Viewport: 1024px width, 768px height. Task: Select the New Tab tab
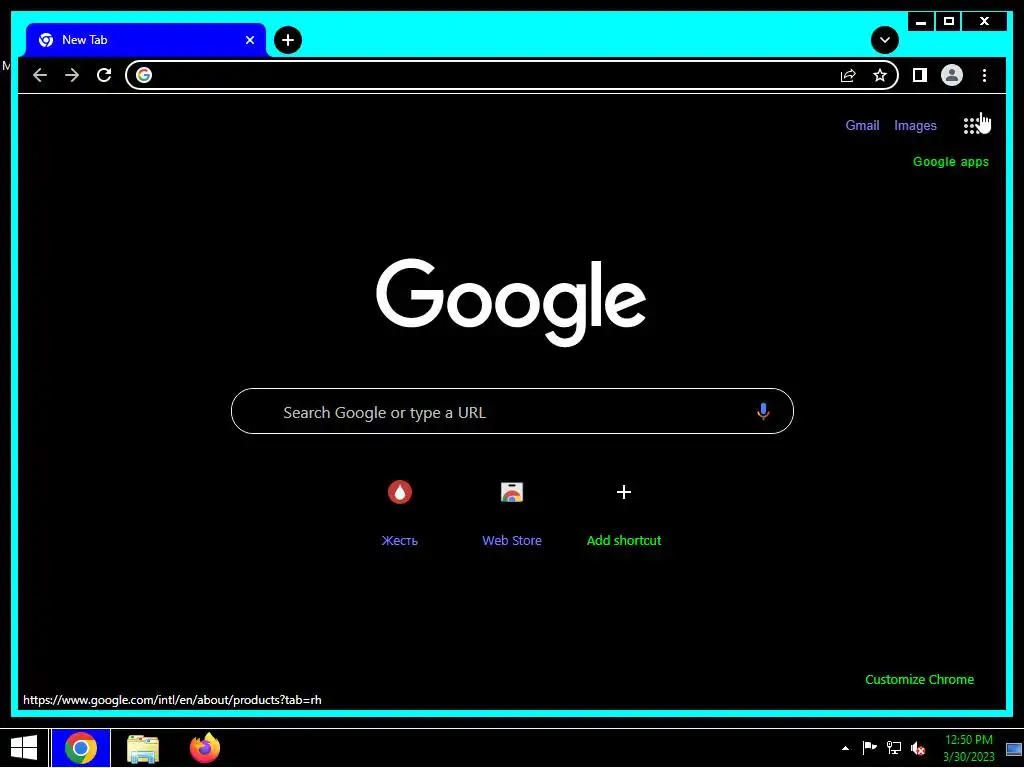click(x=146, y=40)
